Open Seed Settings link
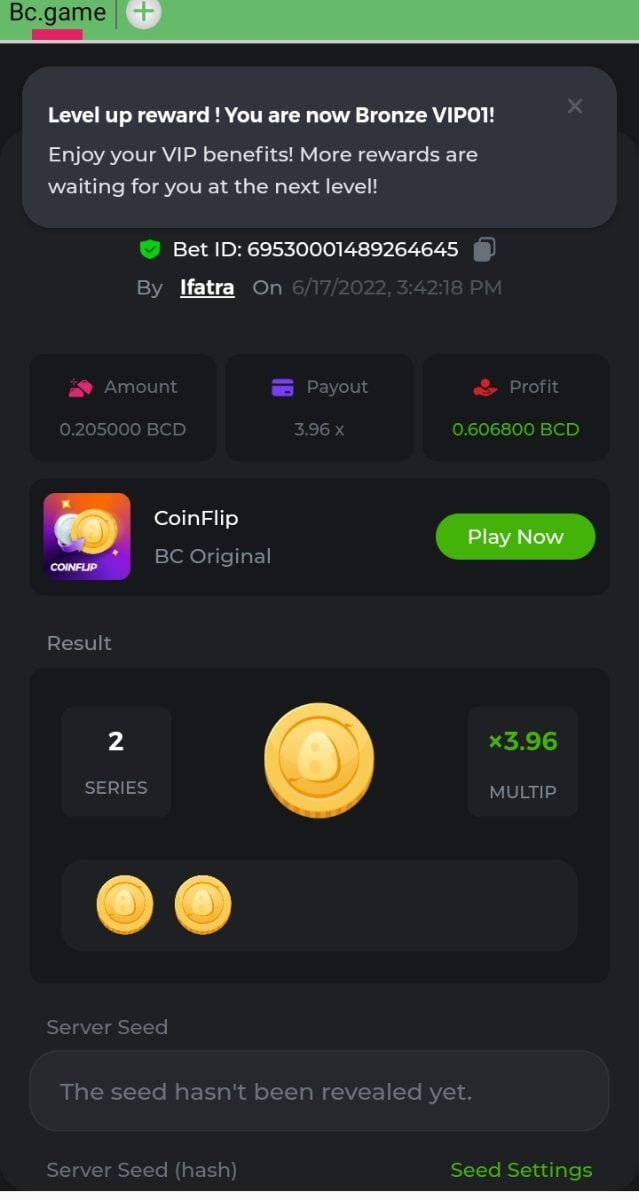Image resolution: width=639 pixels, height=1200 pixels. point(521,1170)
